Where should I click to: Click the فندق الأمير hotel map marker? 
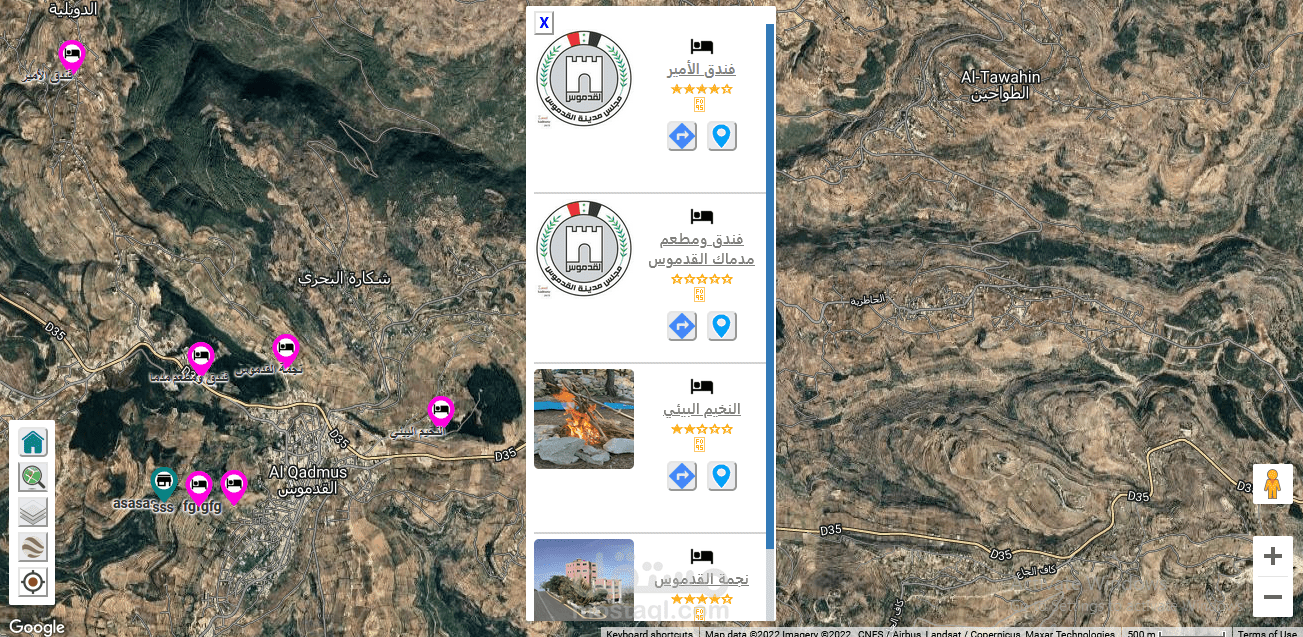(71, 56)
